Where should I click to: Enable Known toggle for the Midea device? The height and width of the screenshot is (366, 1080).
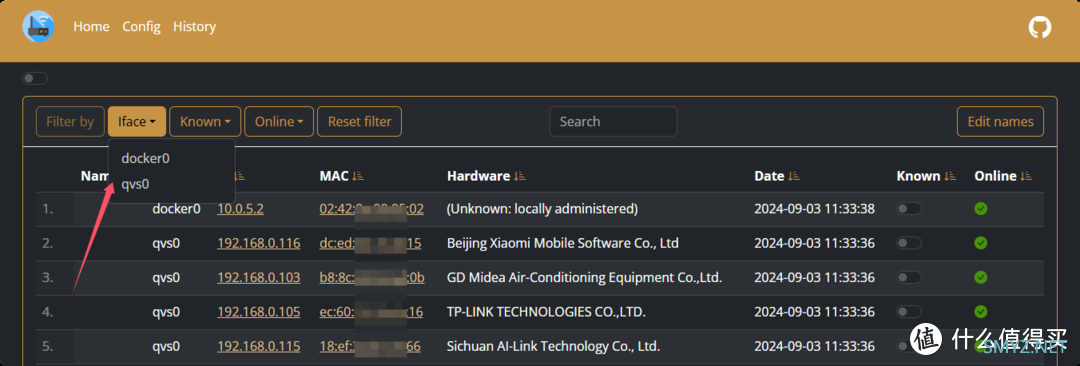click(x=909, y=277)
